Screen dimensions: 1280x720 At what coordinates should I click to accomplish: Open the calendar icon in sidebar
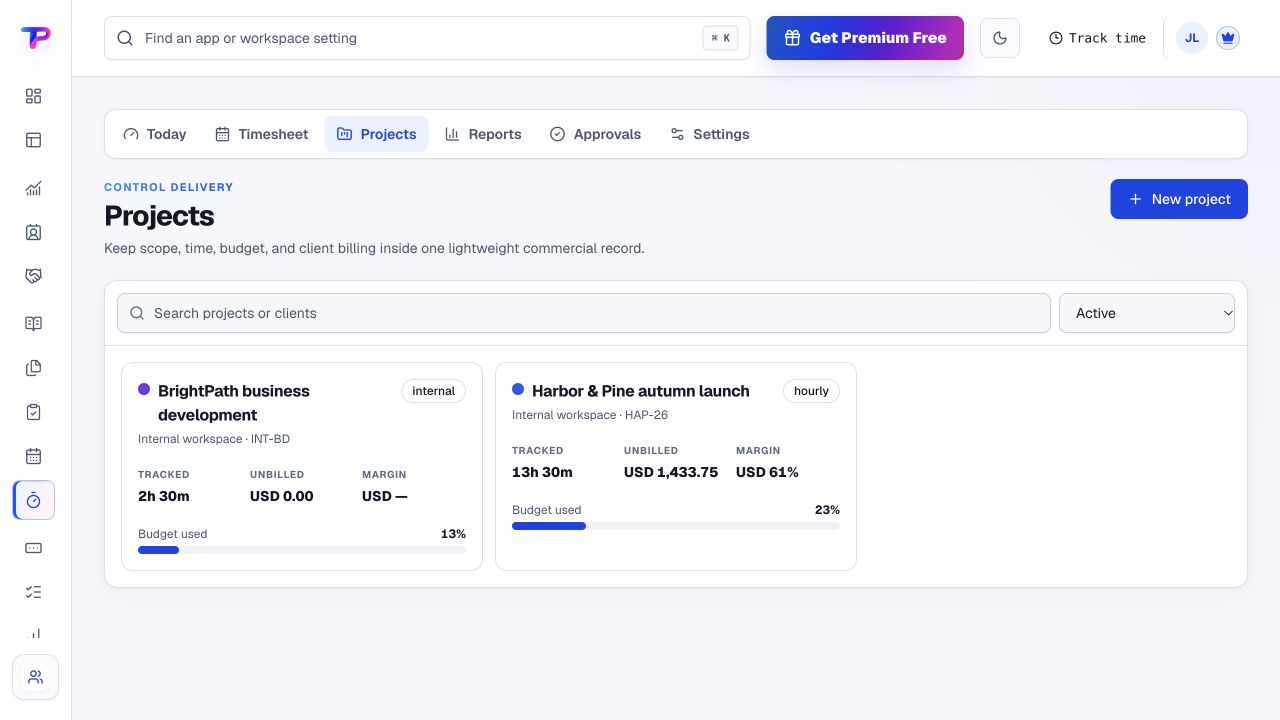tap(33, 456)
